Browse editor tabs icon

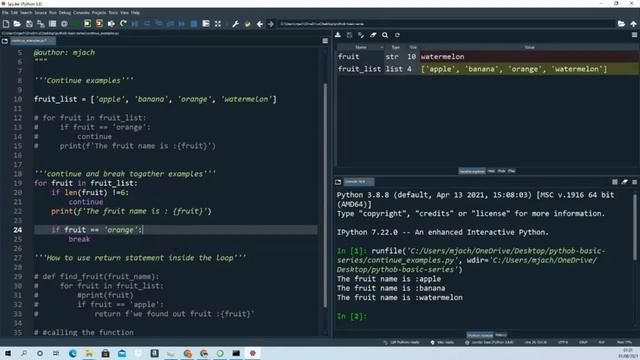pos(4,41)
